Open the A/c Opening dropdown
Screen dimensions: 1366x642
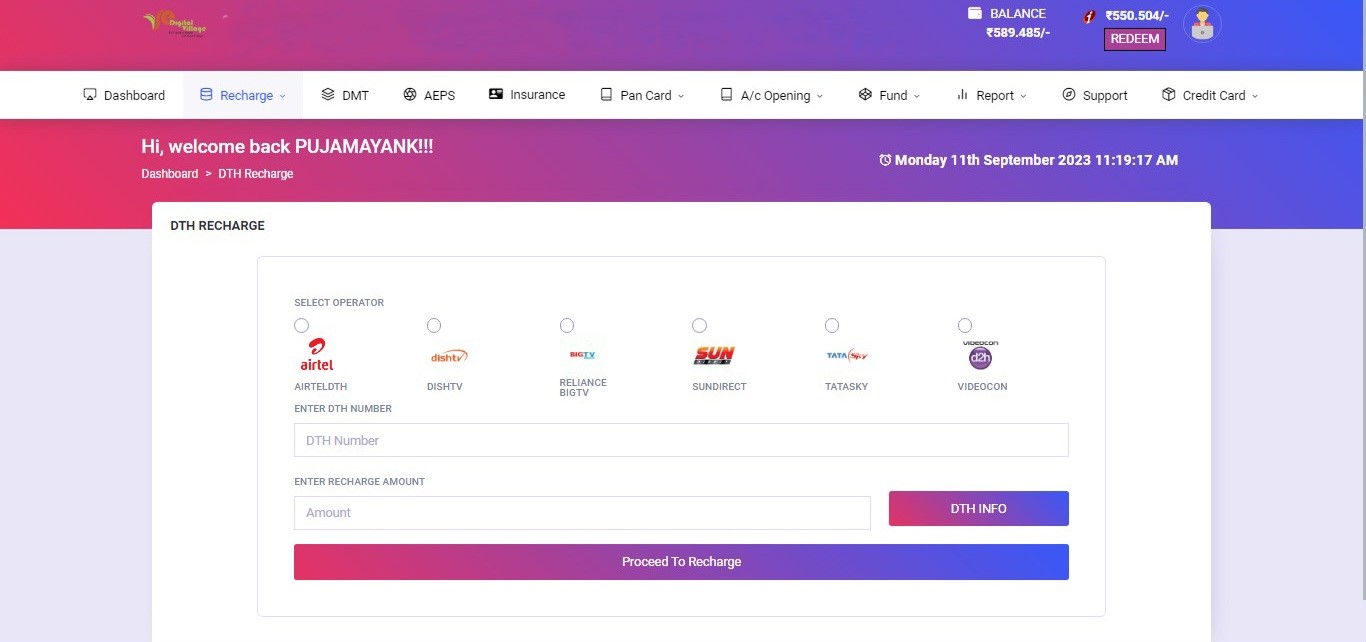[x=771, y=95]
